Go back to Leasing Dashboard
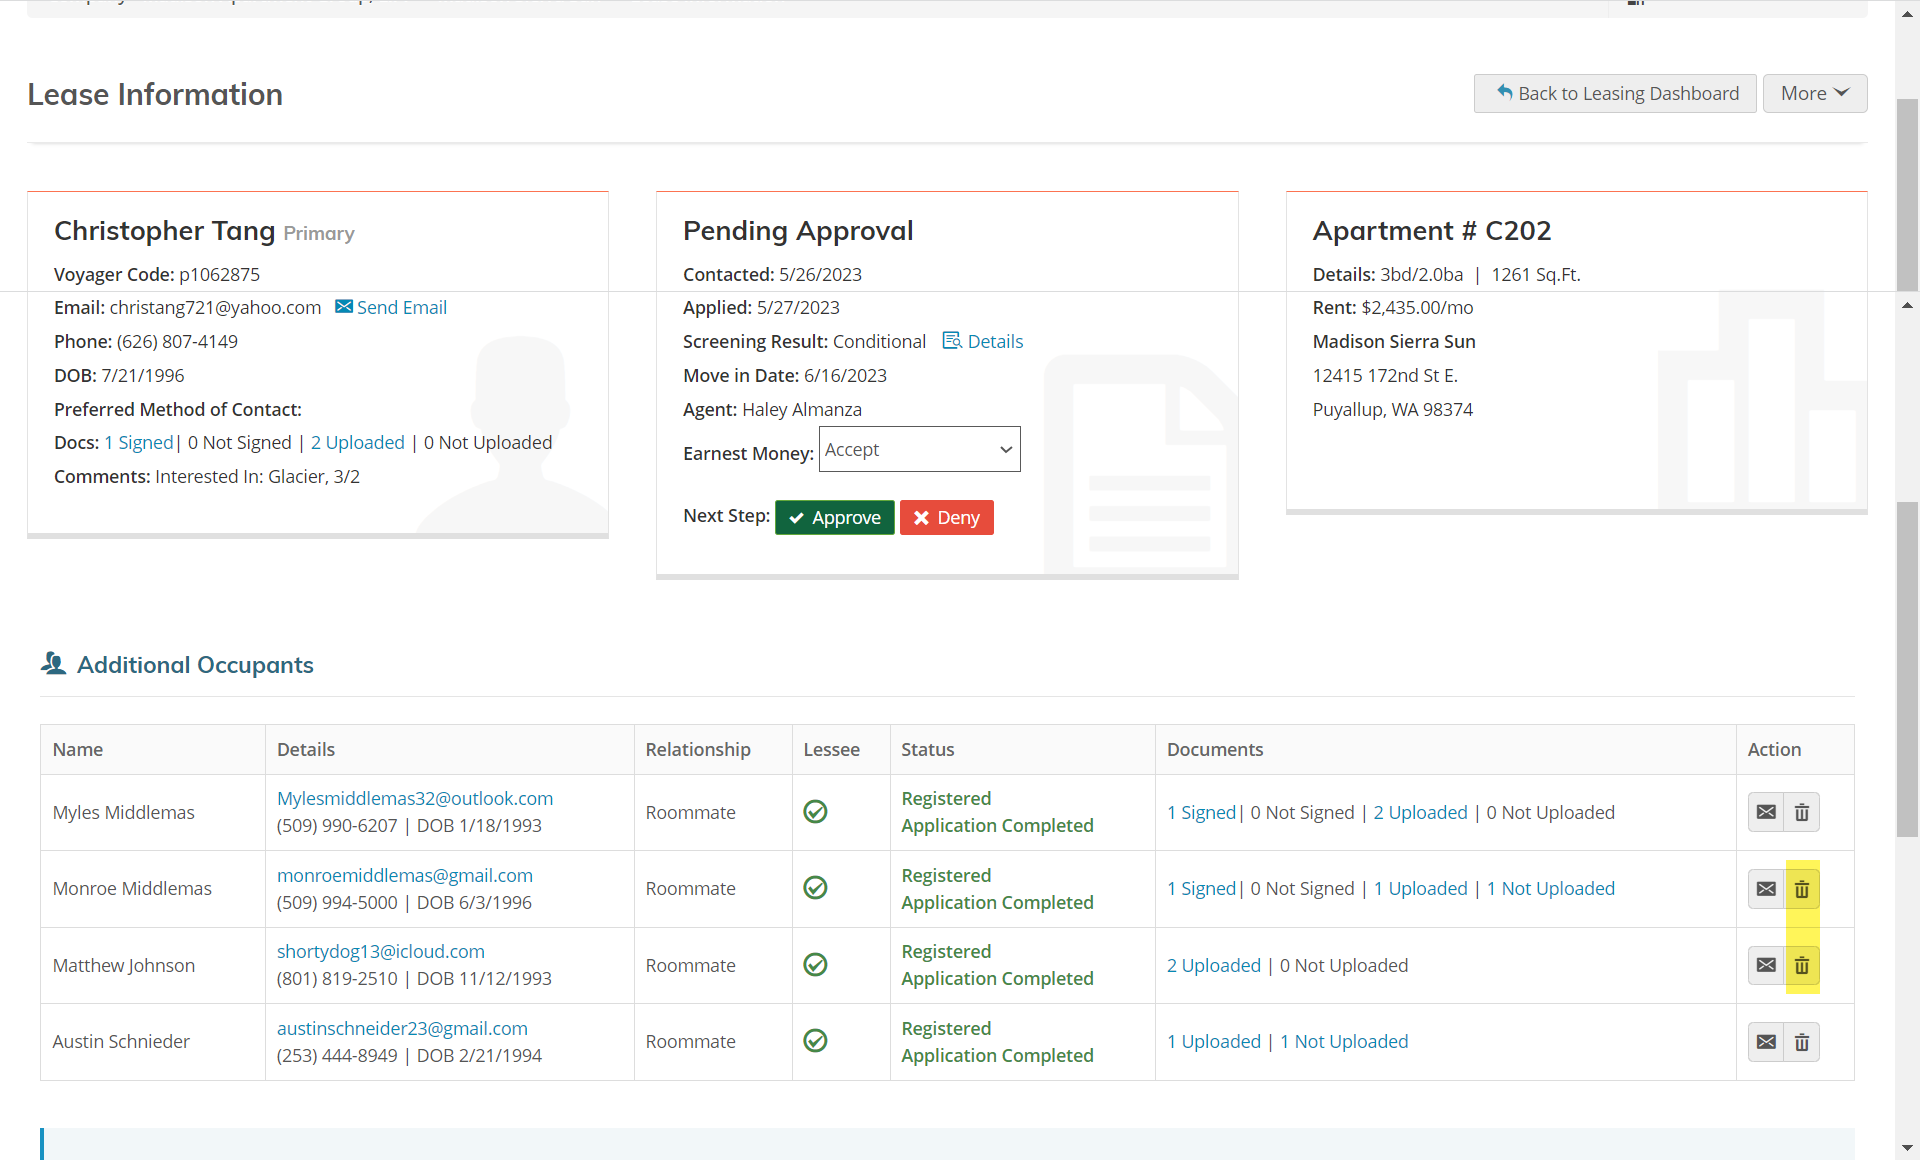Viewport: 1920px width, 1160px height. click(x=1615, y=93)
